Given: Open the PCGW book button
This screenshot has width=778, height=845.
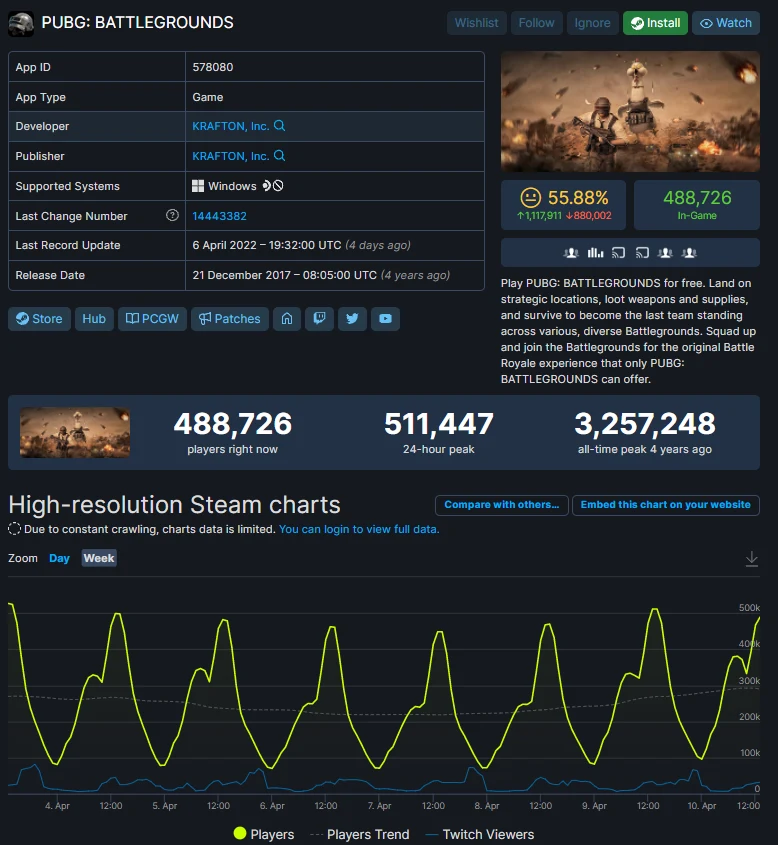Looking at the screenshot, I should 152,318.
